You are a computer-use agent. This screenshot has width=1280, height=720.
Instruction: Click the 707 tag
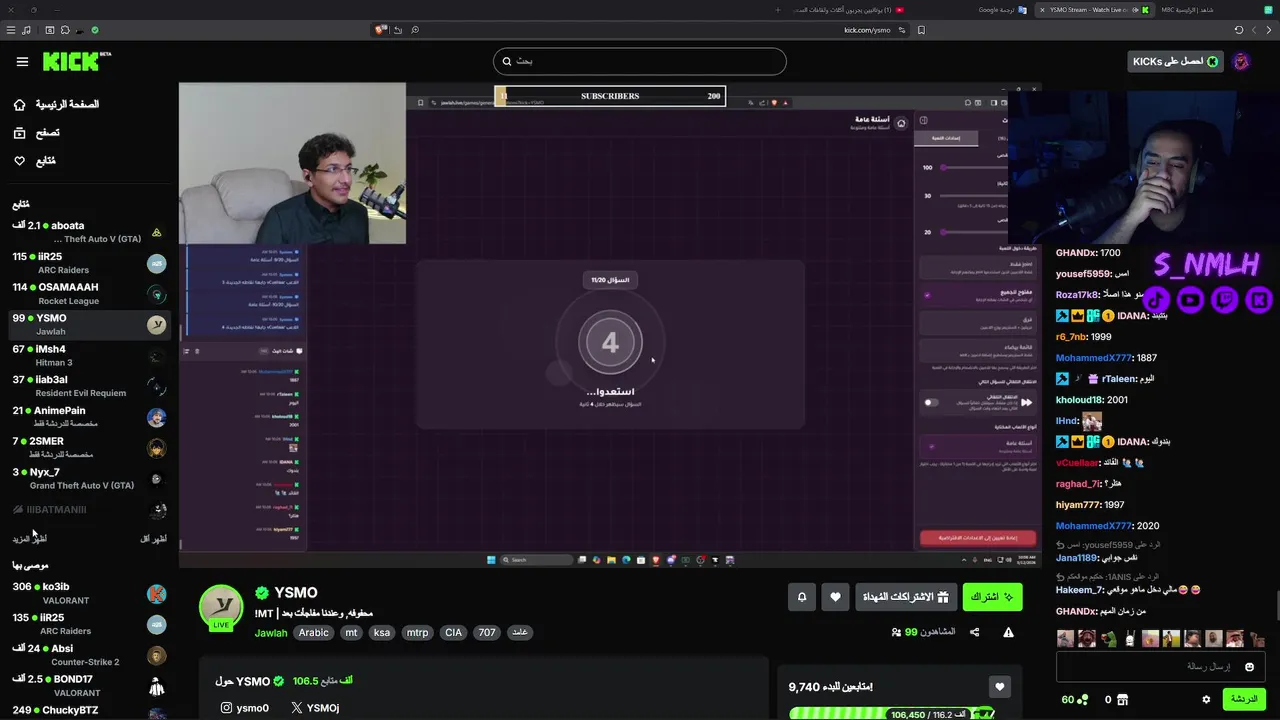486,632
